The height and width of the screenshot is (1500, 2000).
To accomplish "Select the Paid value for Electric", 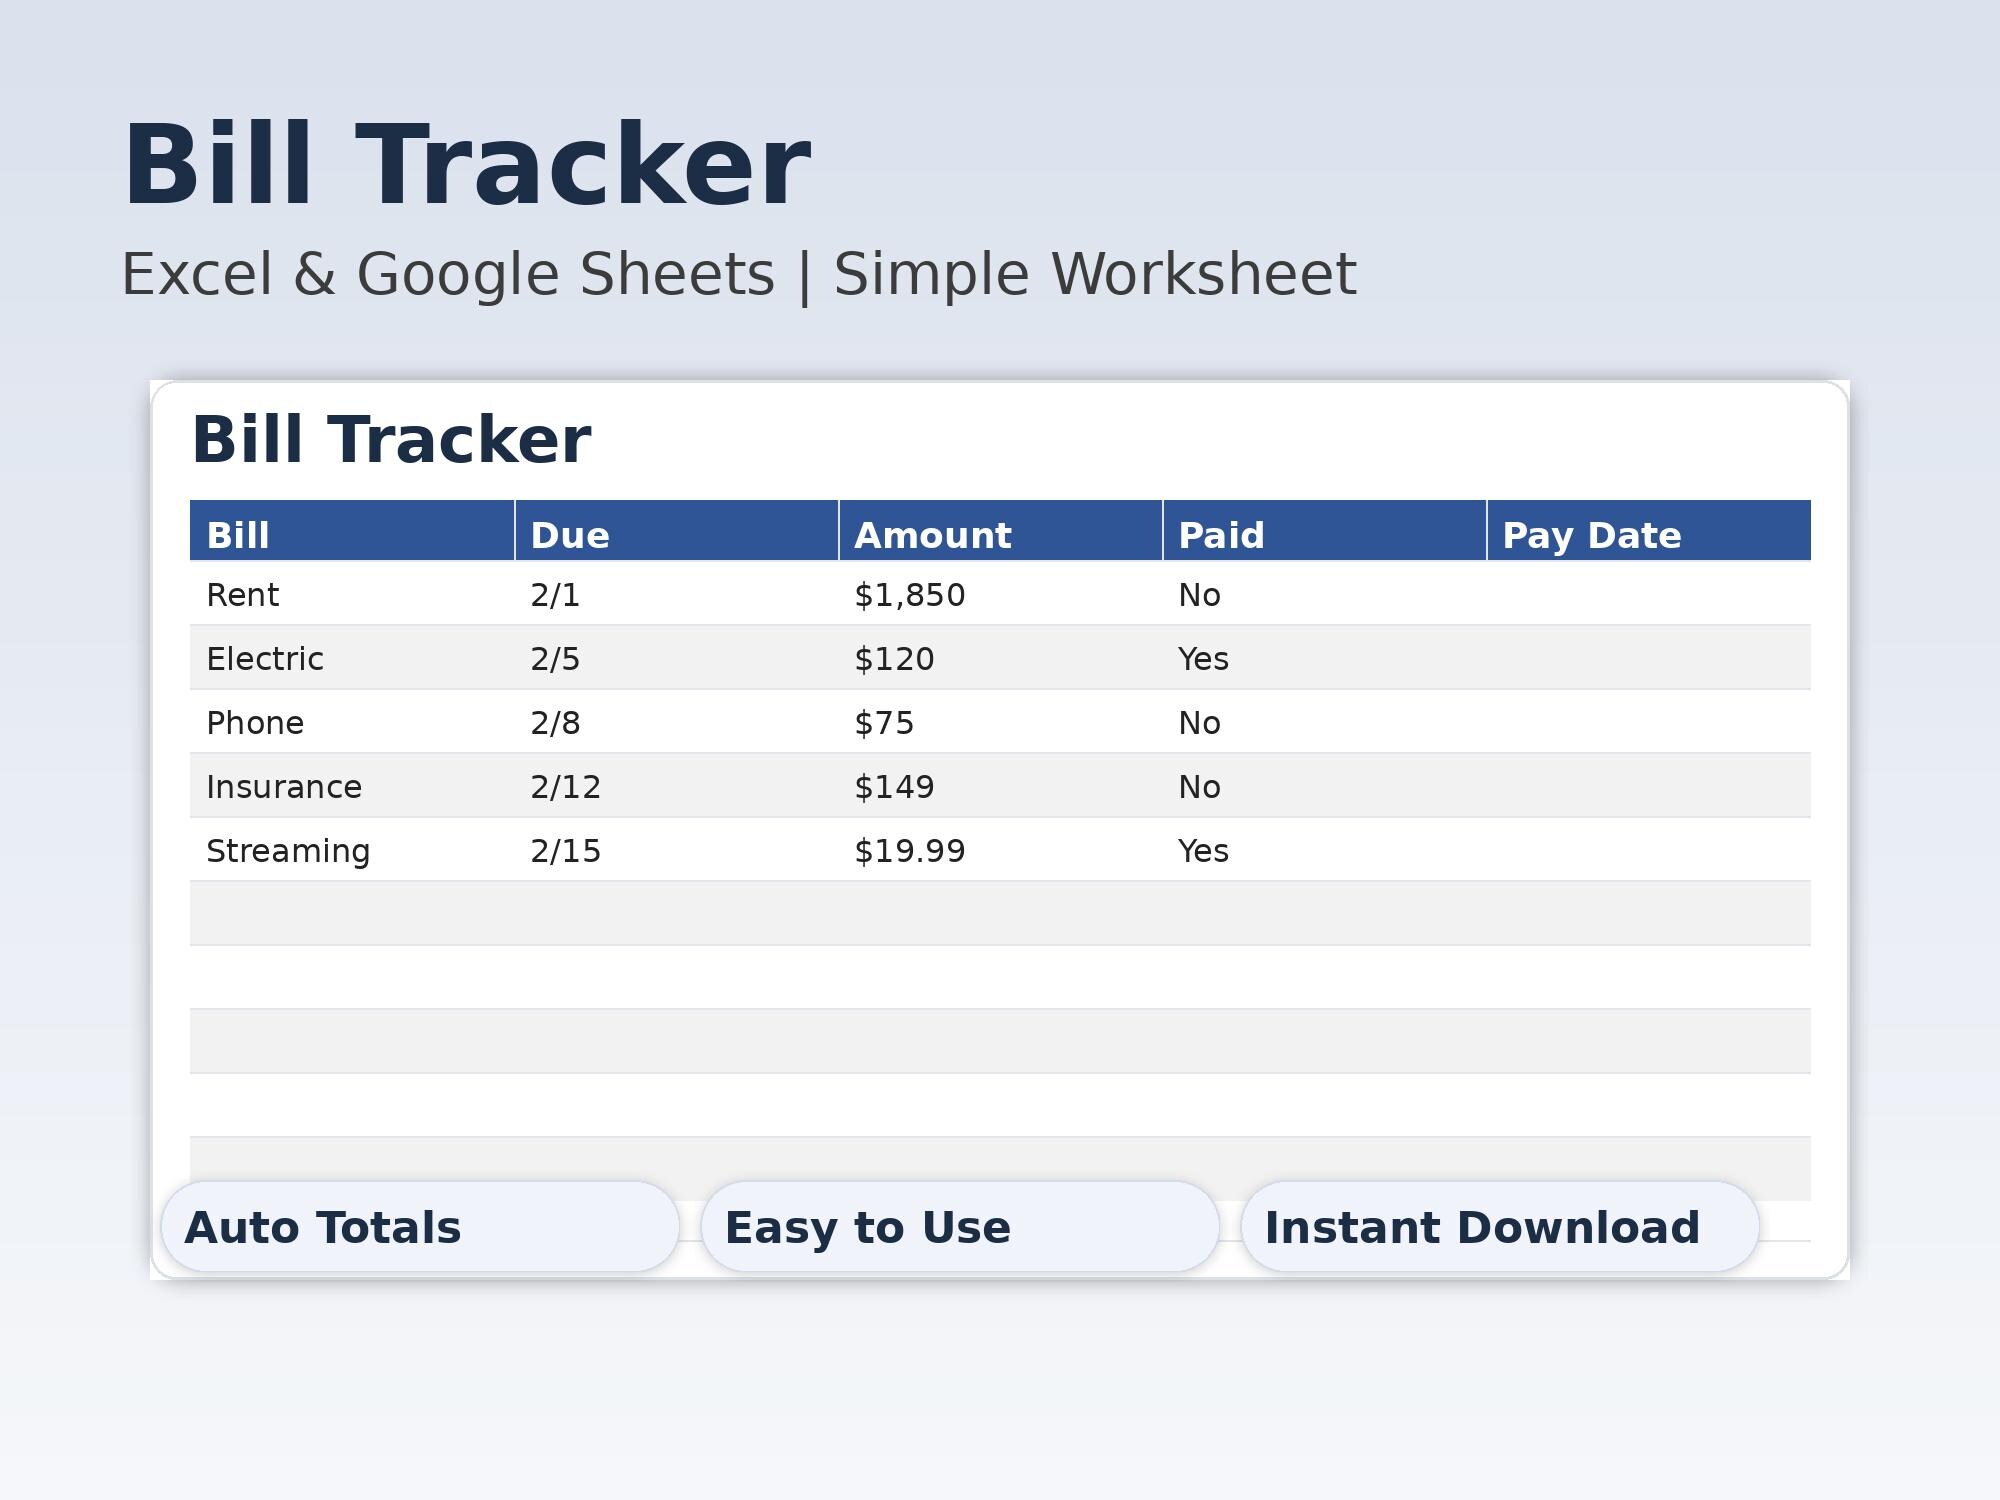I will [1324, 658].
